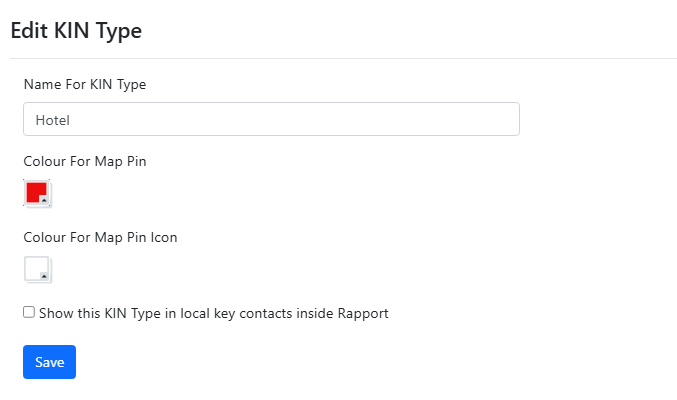This screenshot has height=400, width=677.
Task: Click the 'Colour For Map Pin Icon' label
Action: (x=101, y=237)
